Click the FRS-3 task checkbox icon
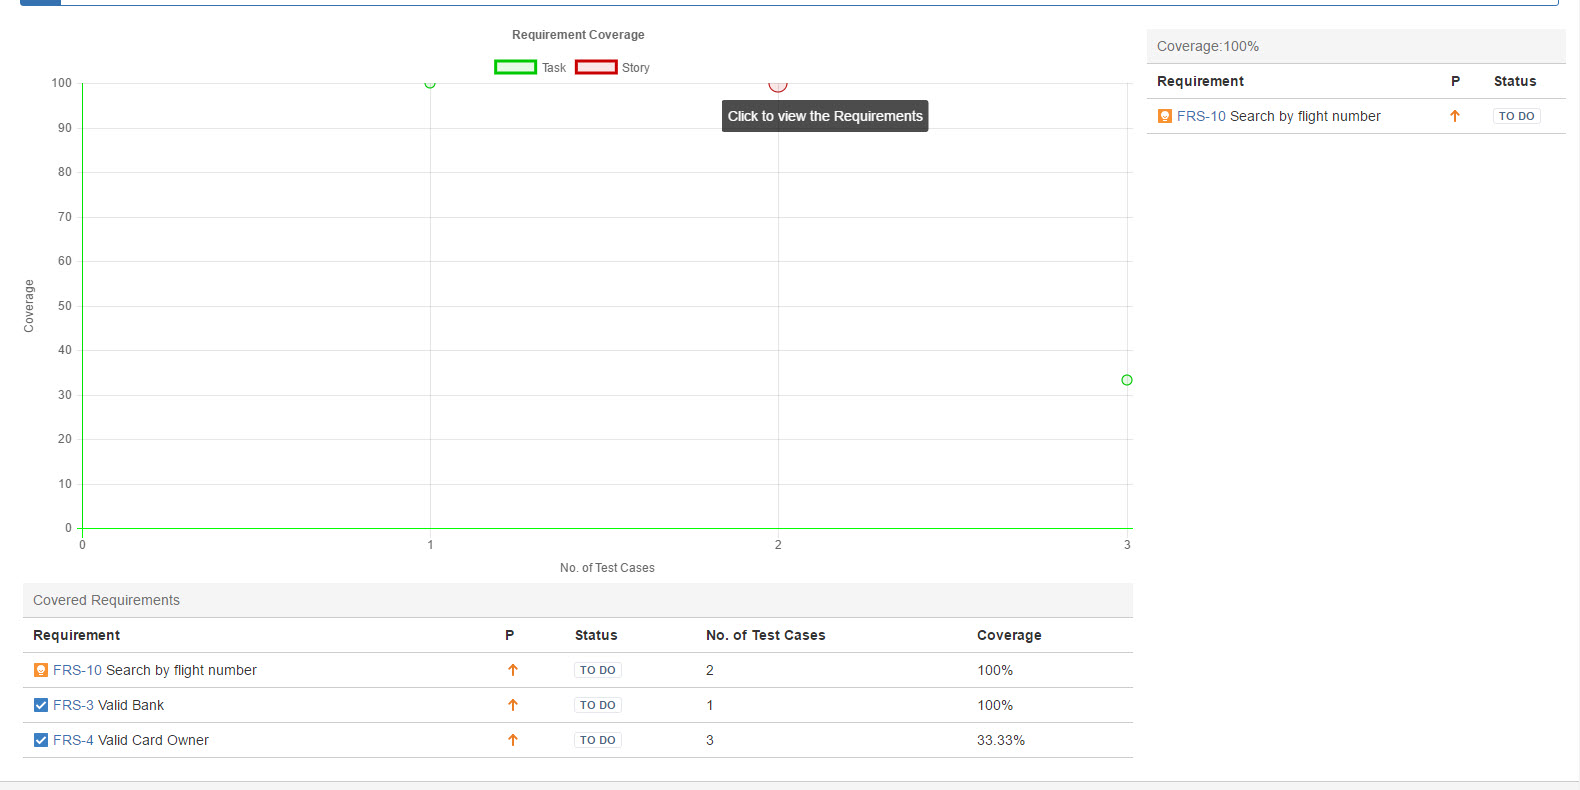Viewport: 1580px width, 790px height. pos(41,705)
